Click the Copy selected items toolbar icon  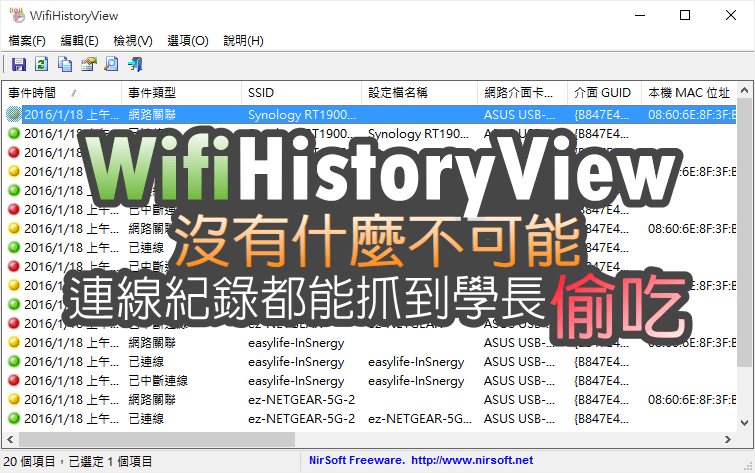[65, 64]
